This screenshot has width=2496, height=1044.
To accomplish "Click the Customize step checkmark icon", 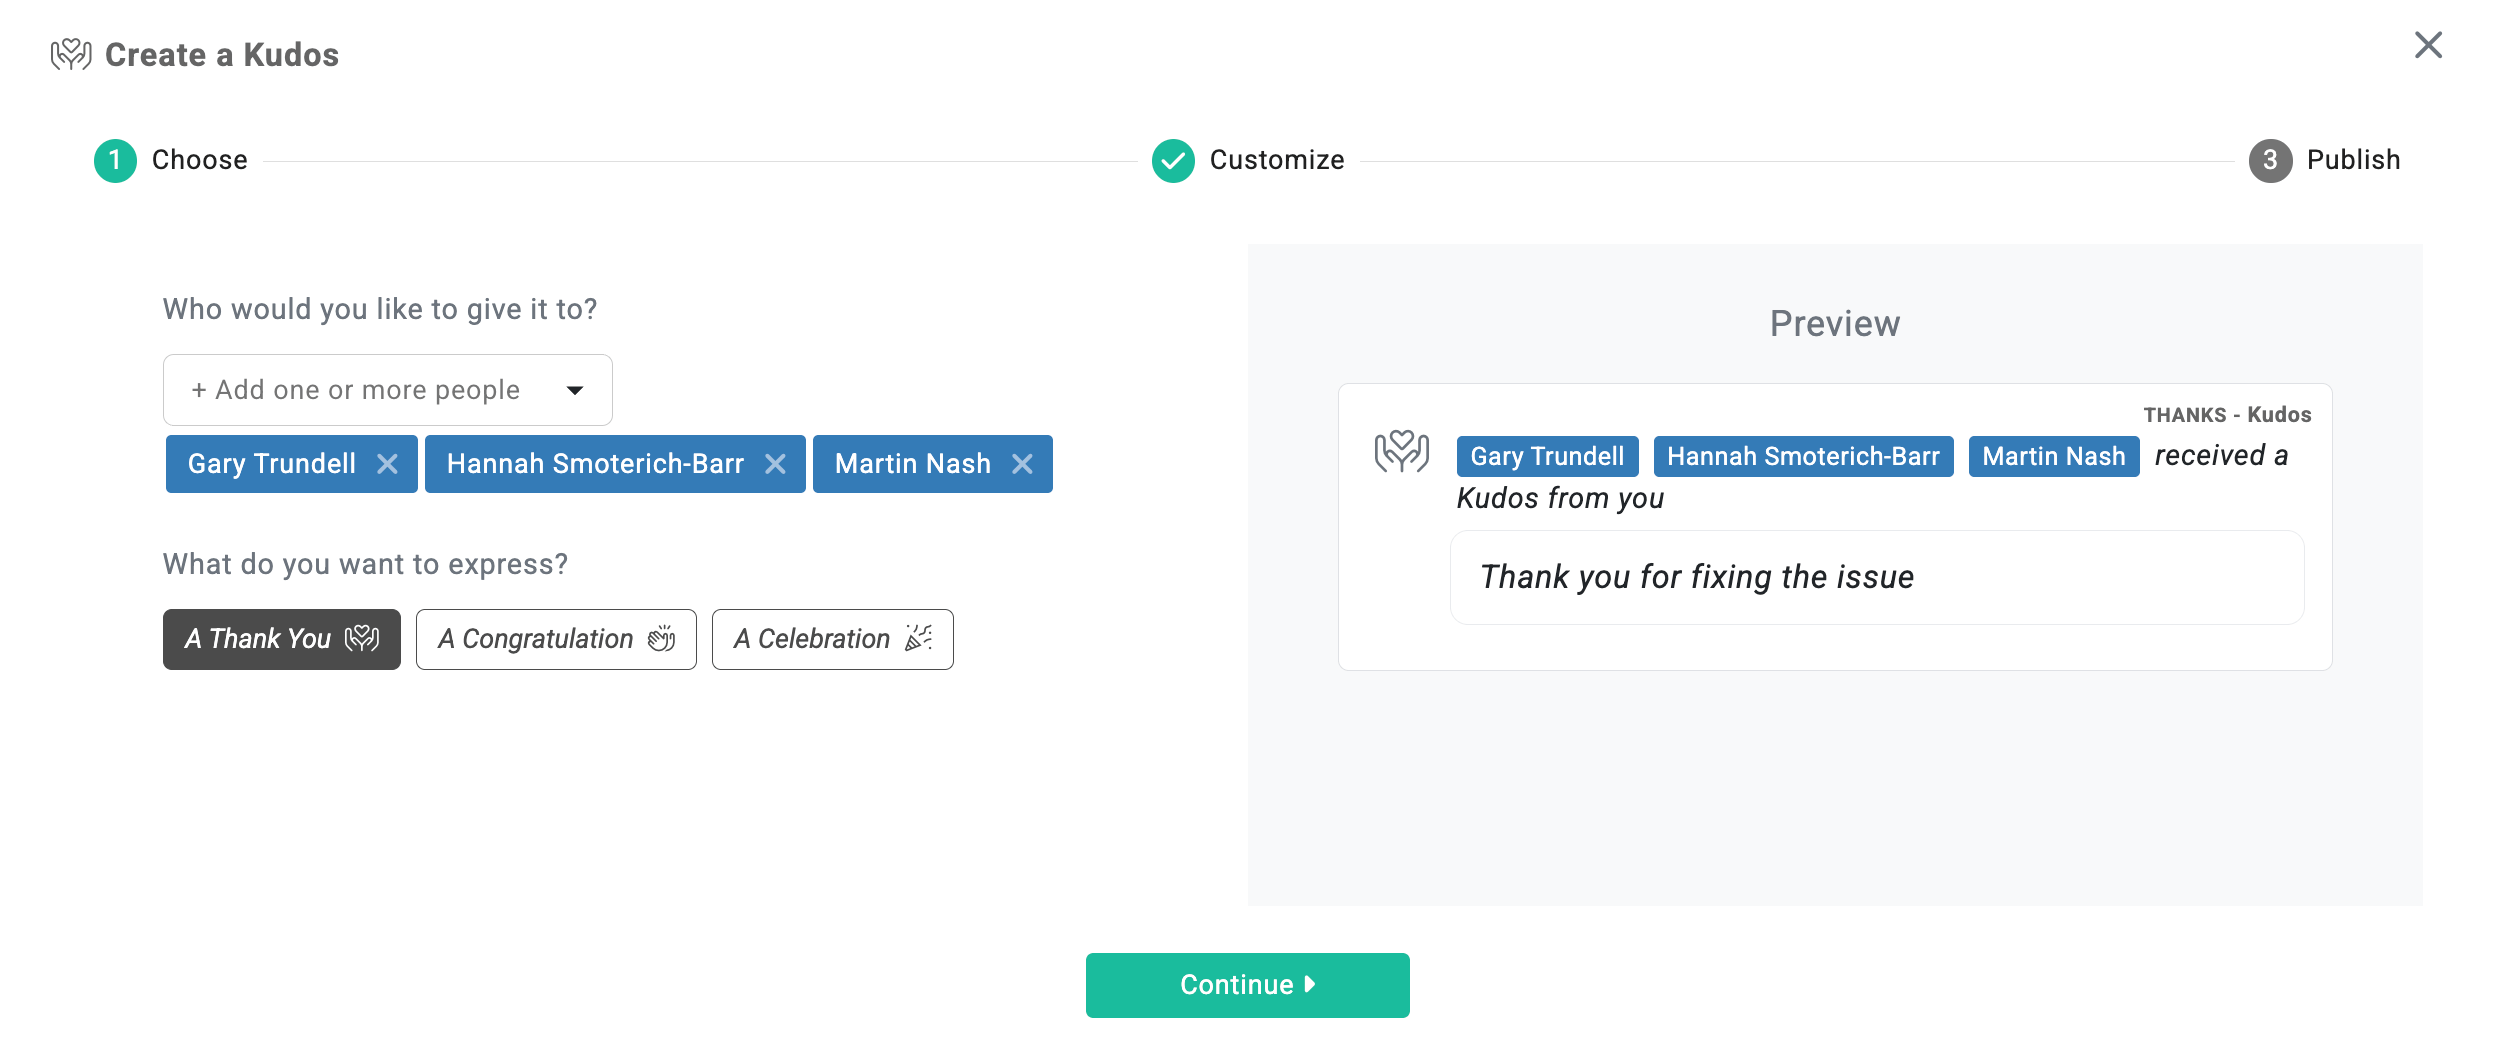I will (1173, 160).
